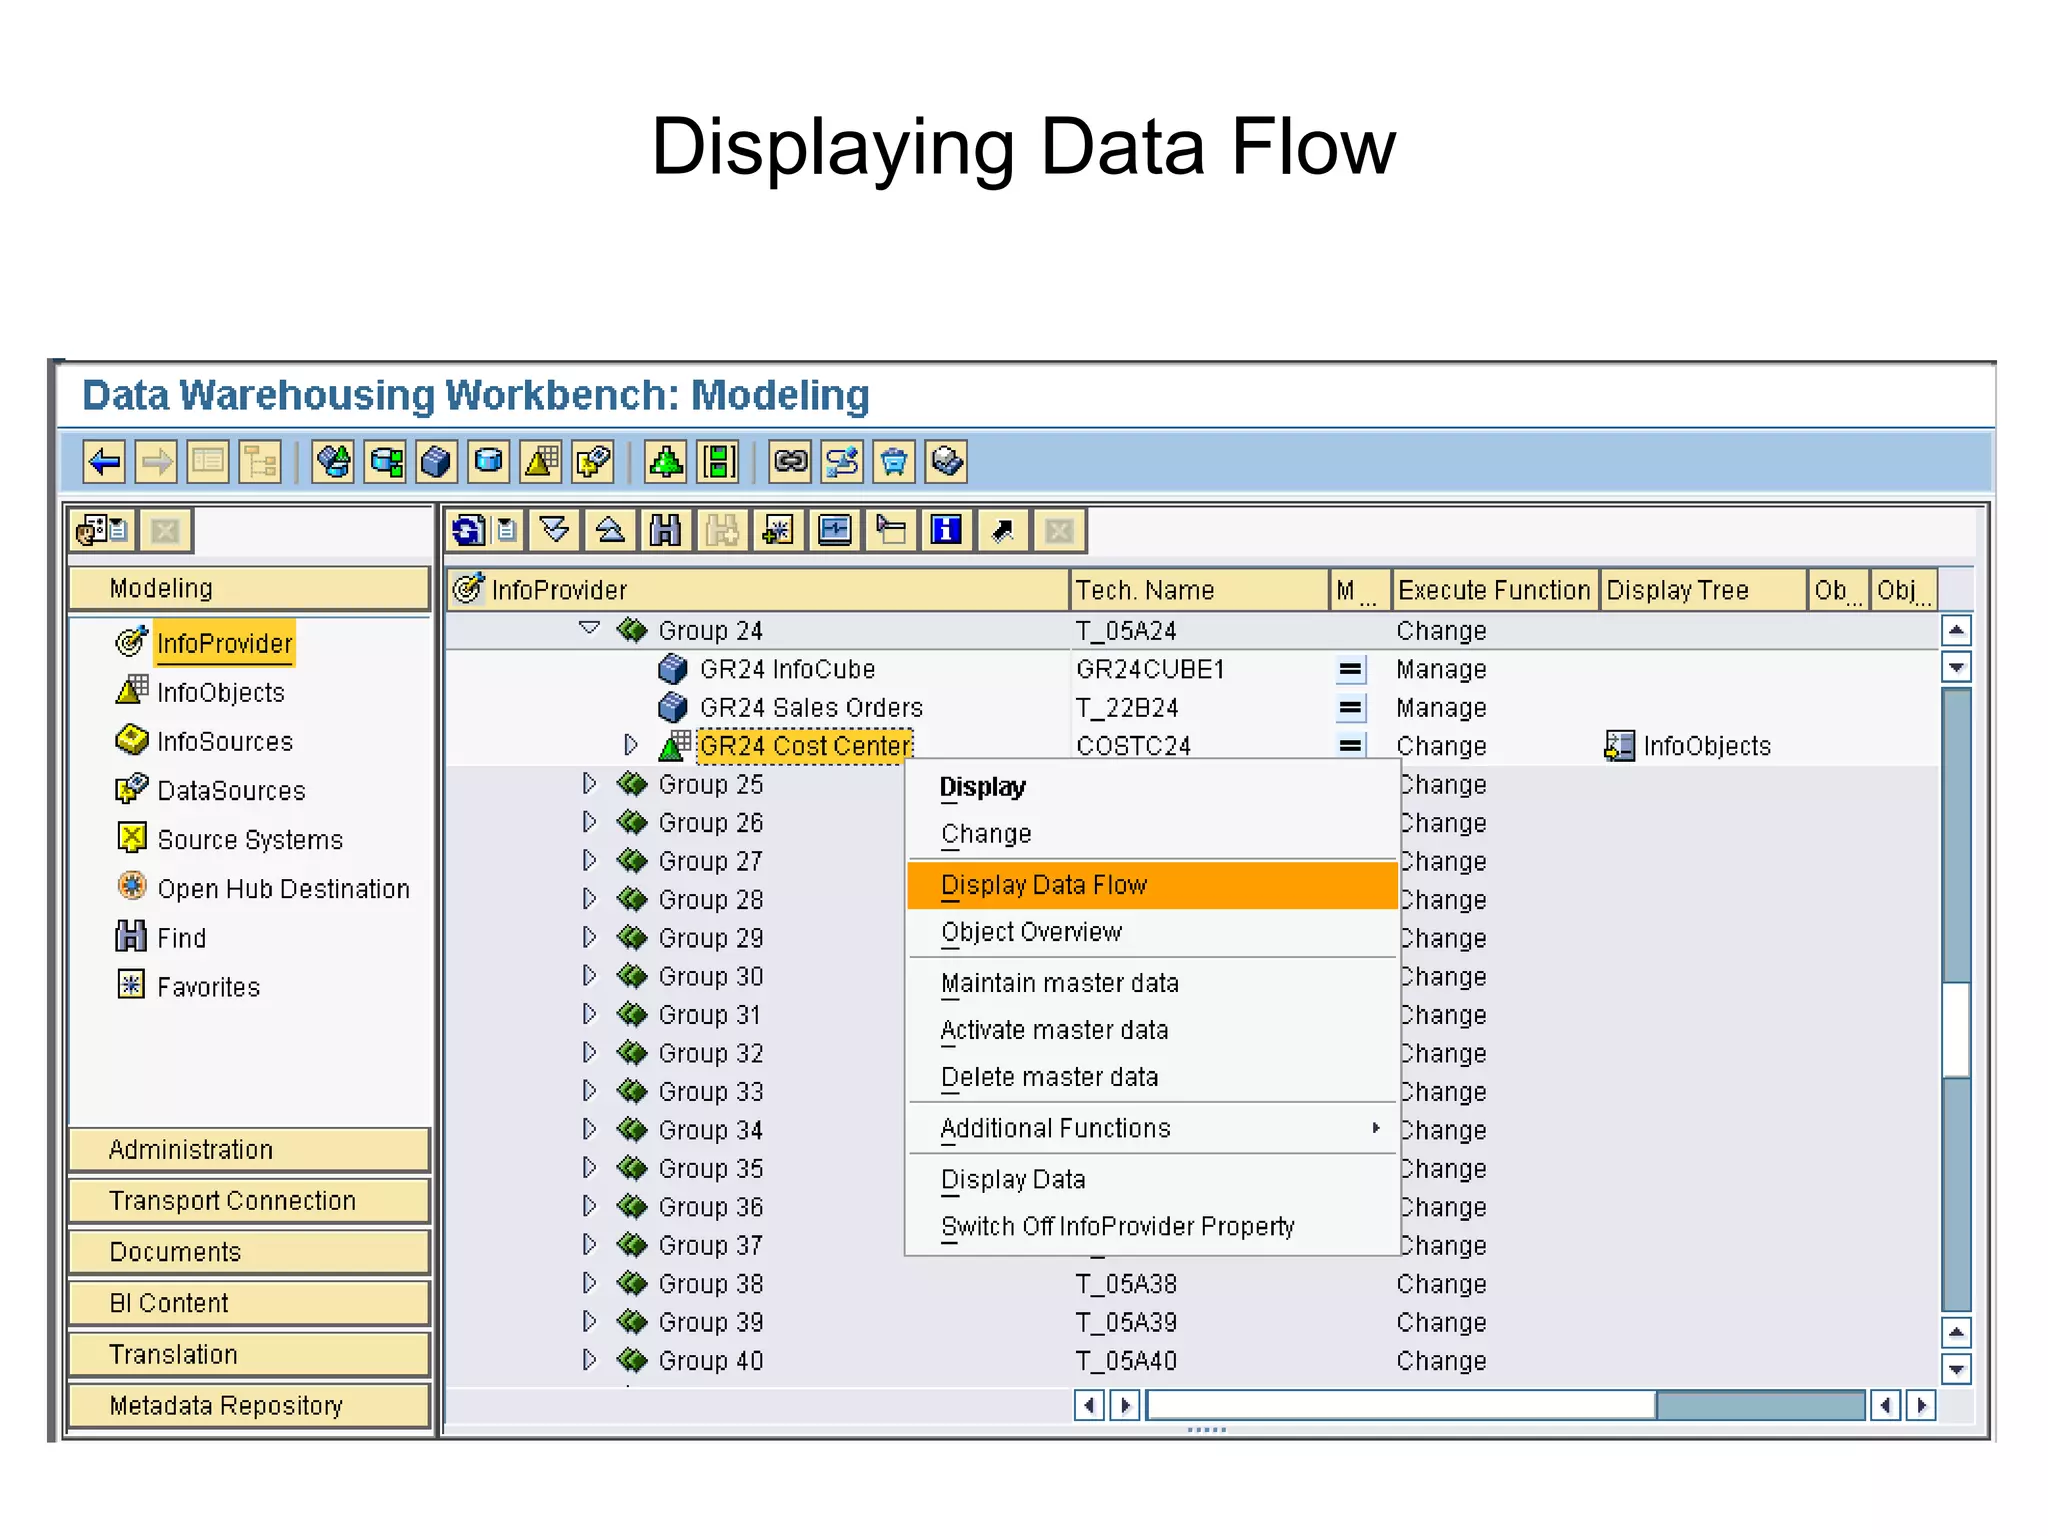Click the hierarchy tree toolbar icon
This screenshot has width=2048, height=1536.
coord(260,462)
